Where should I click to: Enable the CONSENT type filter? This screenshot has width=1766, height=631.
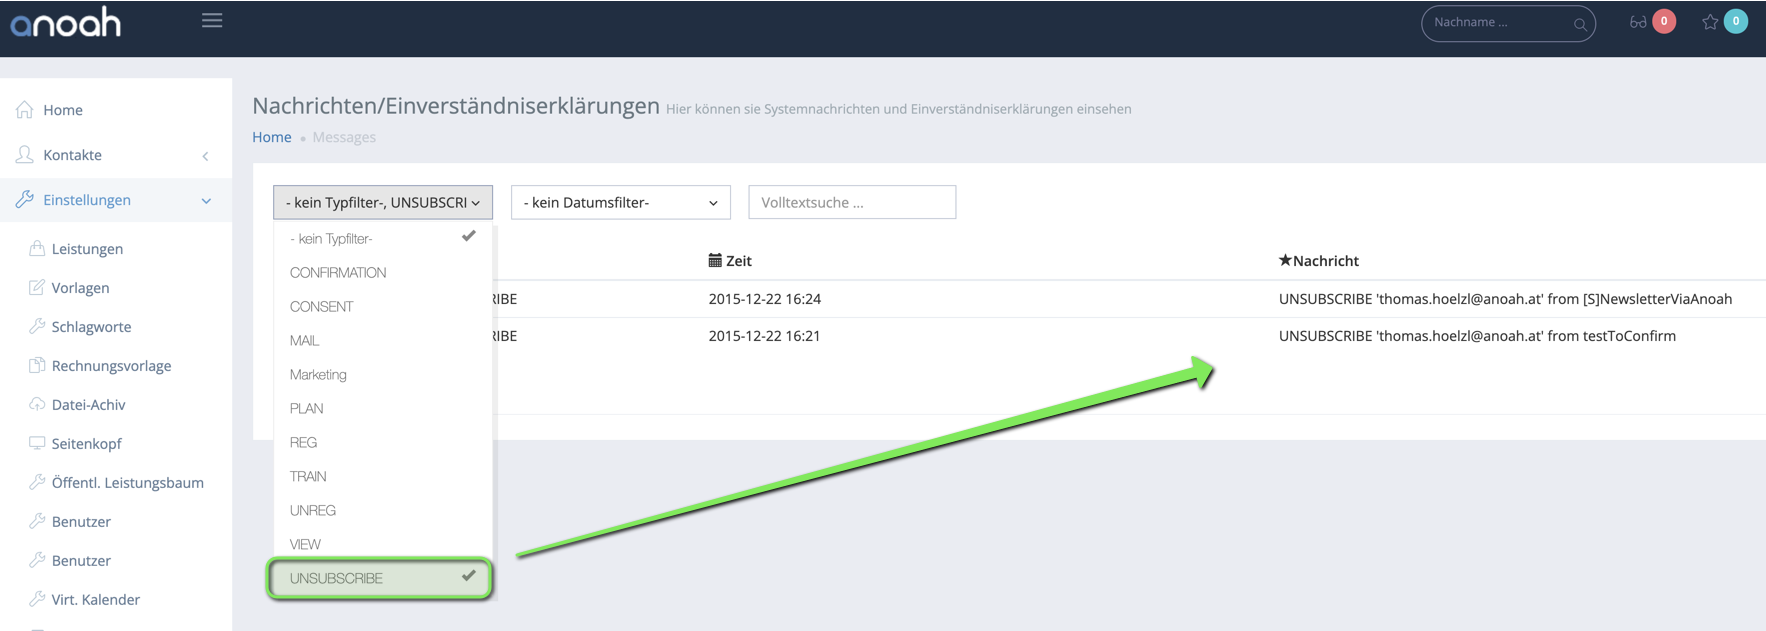click(x=322, y=307)
